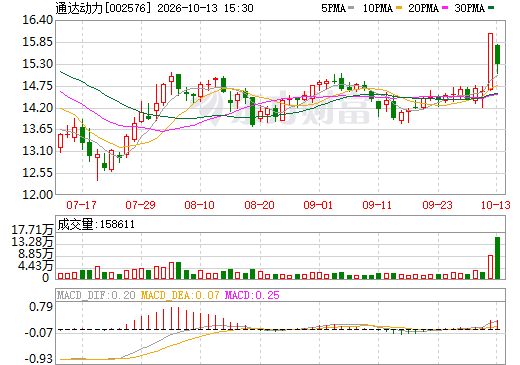This screenshot has height=365, width=520.
Task: Click the tall red candlestick reaching 16.00
Action: (x=490, y=62)
